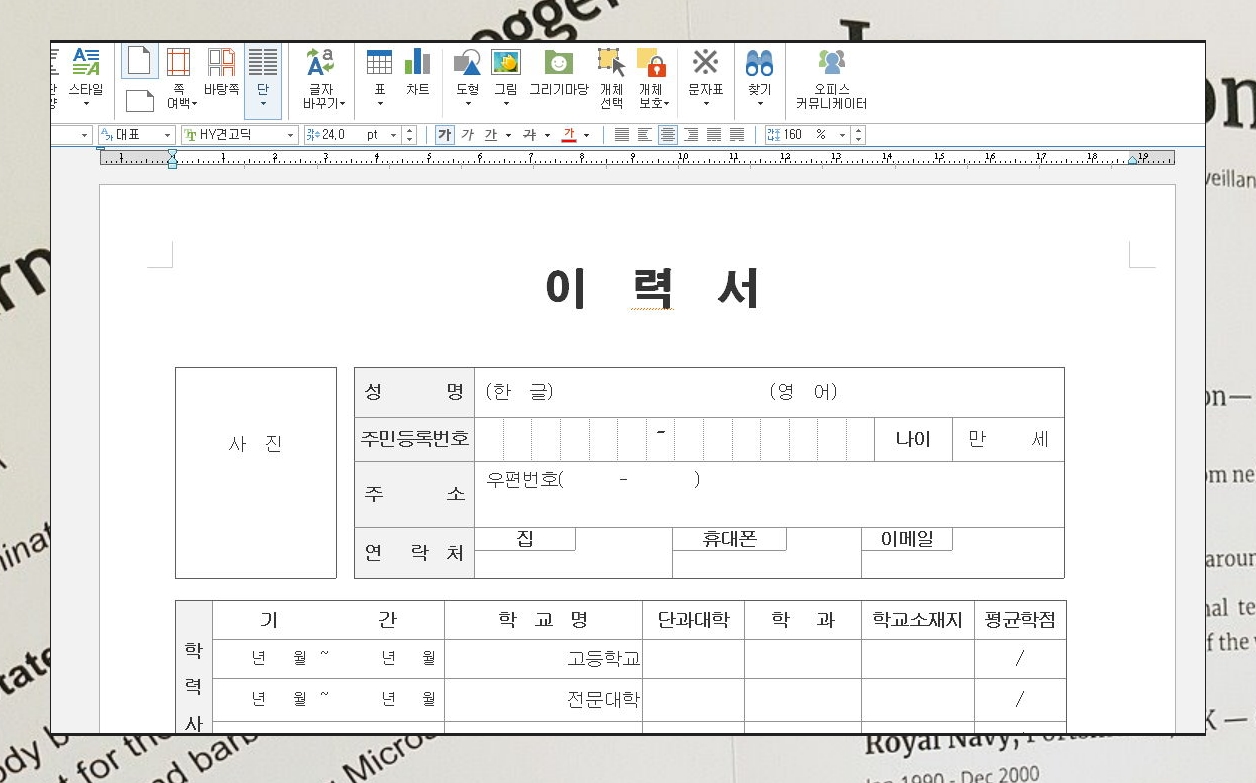
Task: Align paragraph right
Action: click(691, 135)
